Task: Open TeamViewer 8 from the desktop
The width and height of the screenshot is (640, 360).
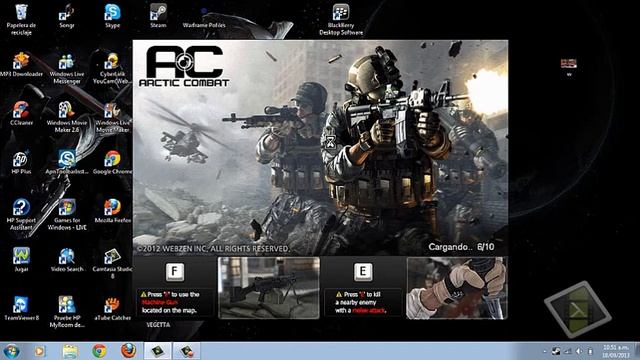Action: 21,308
